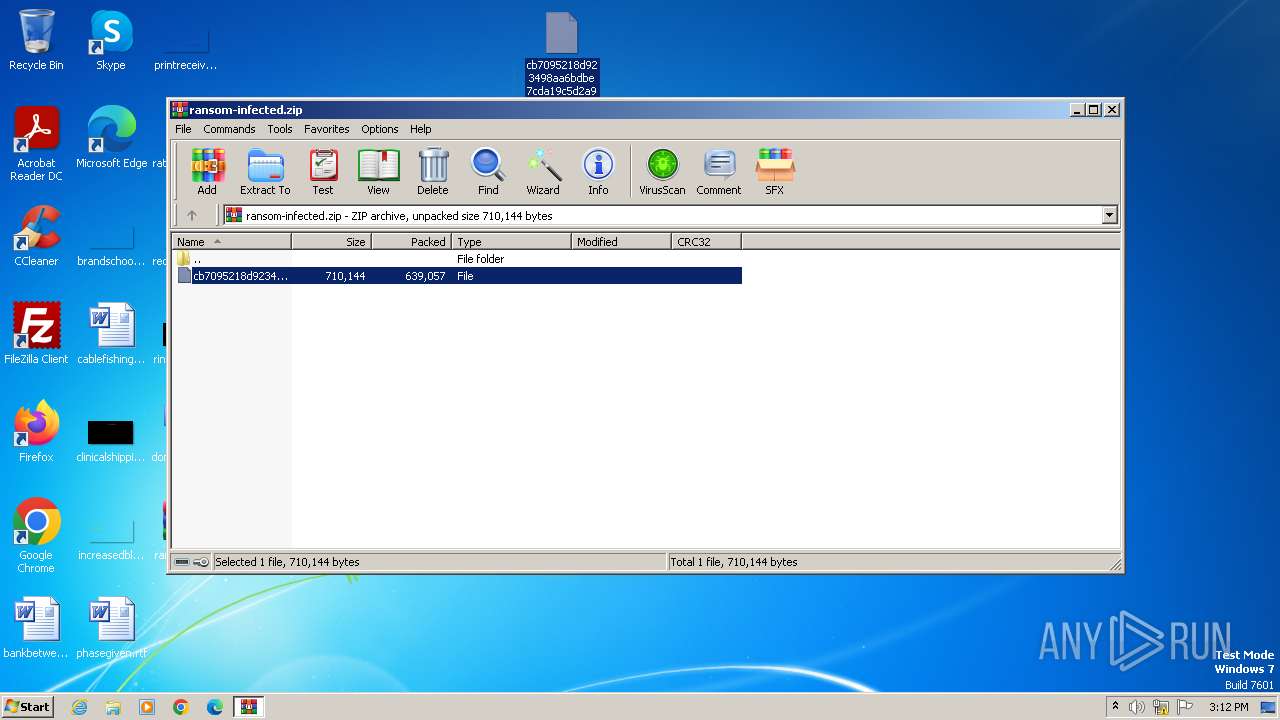Sort by the Modified column header
This screenshot has height=720, width=1280.
click(x=622, y=242)
